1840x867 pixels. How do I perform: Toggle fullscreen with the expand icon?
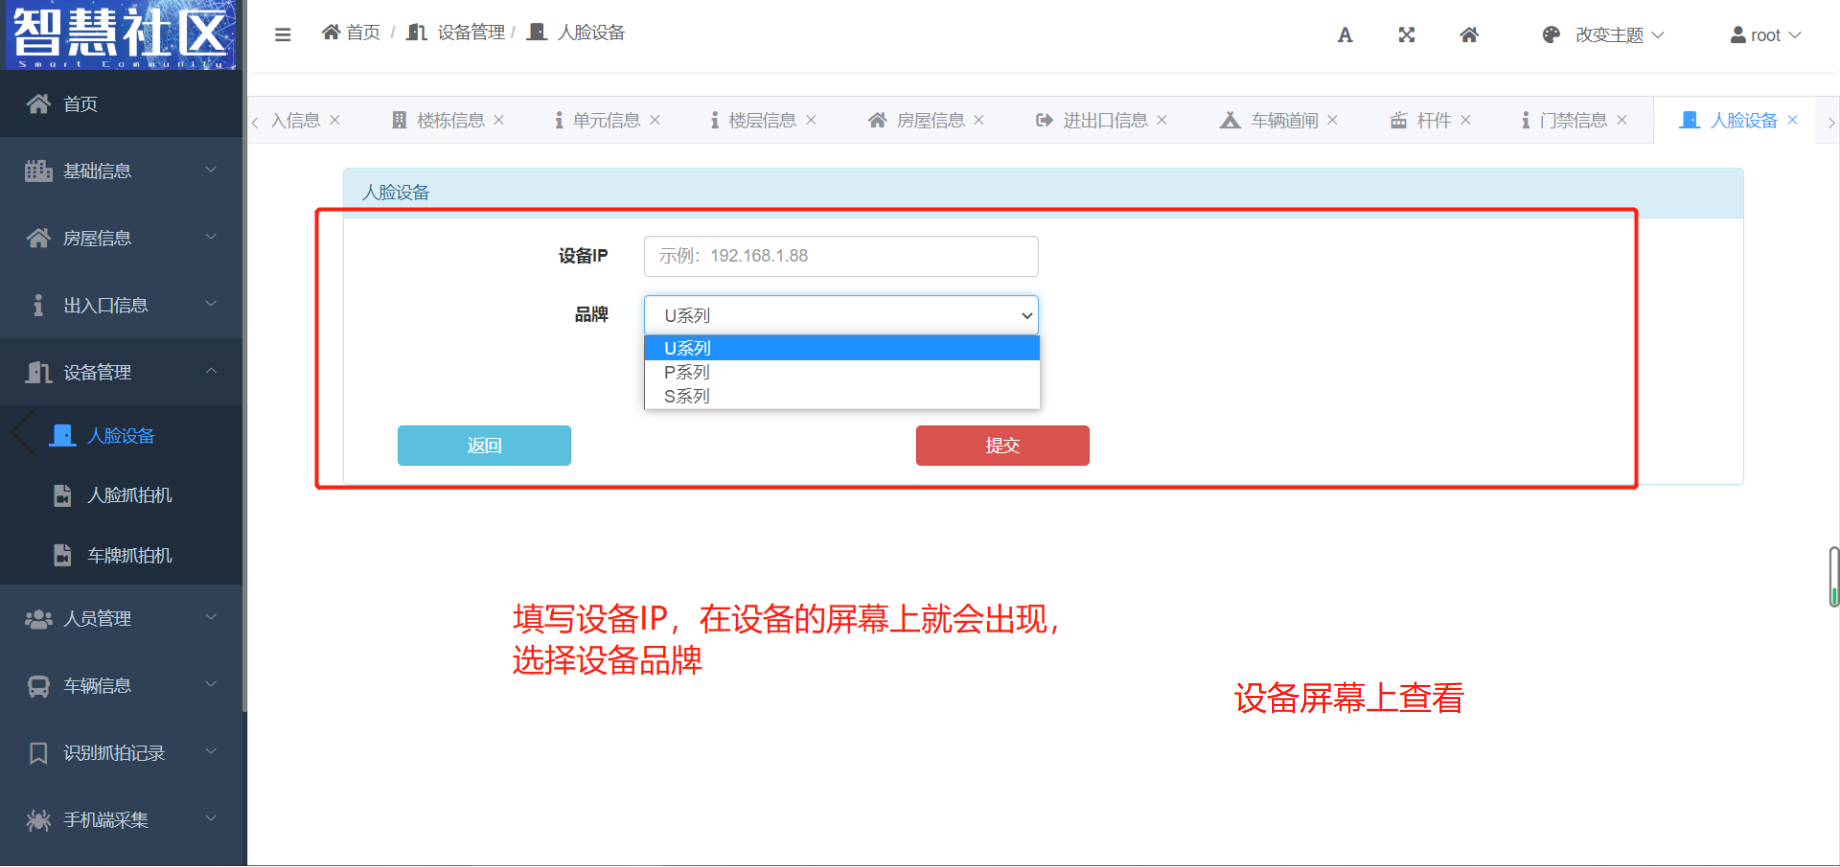point(1406,35)
